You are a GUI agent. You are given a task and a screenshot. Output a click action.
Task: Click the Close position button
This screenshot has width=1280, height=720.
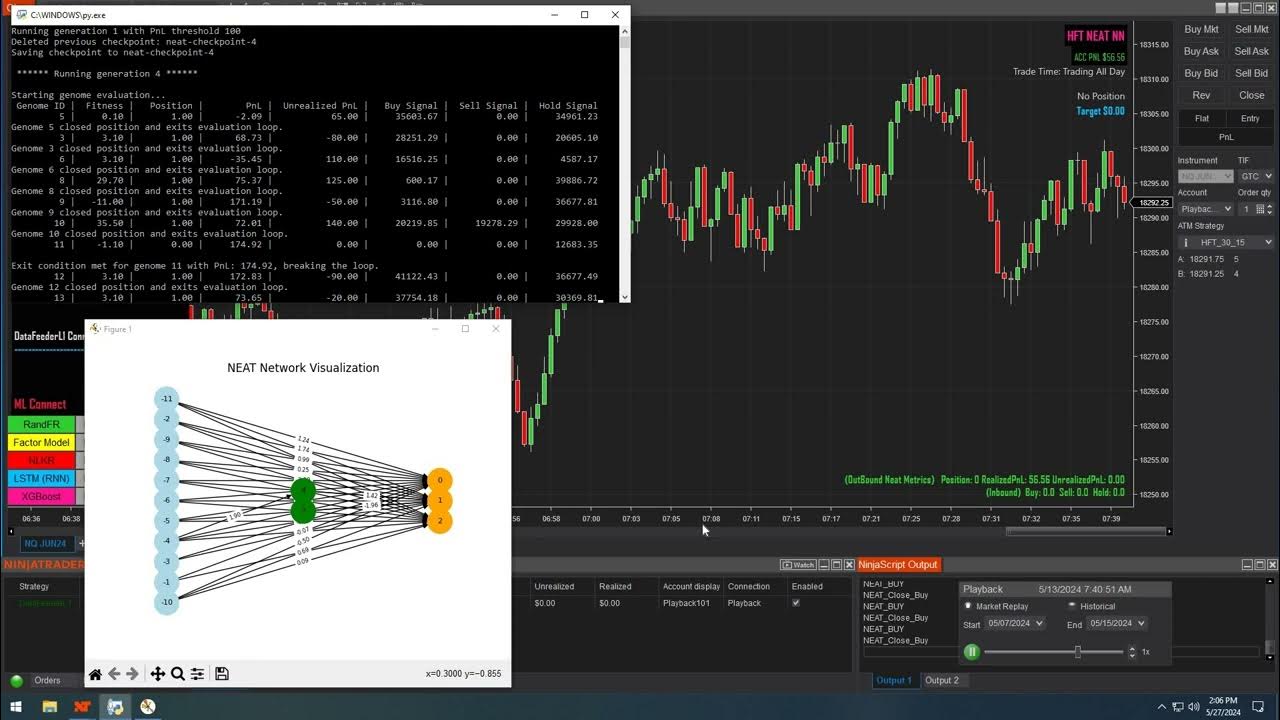[1251, 96]
